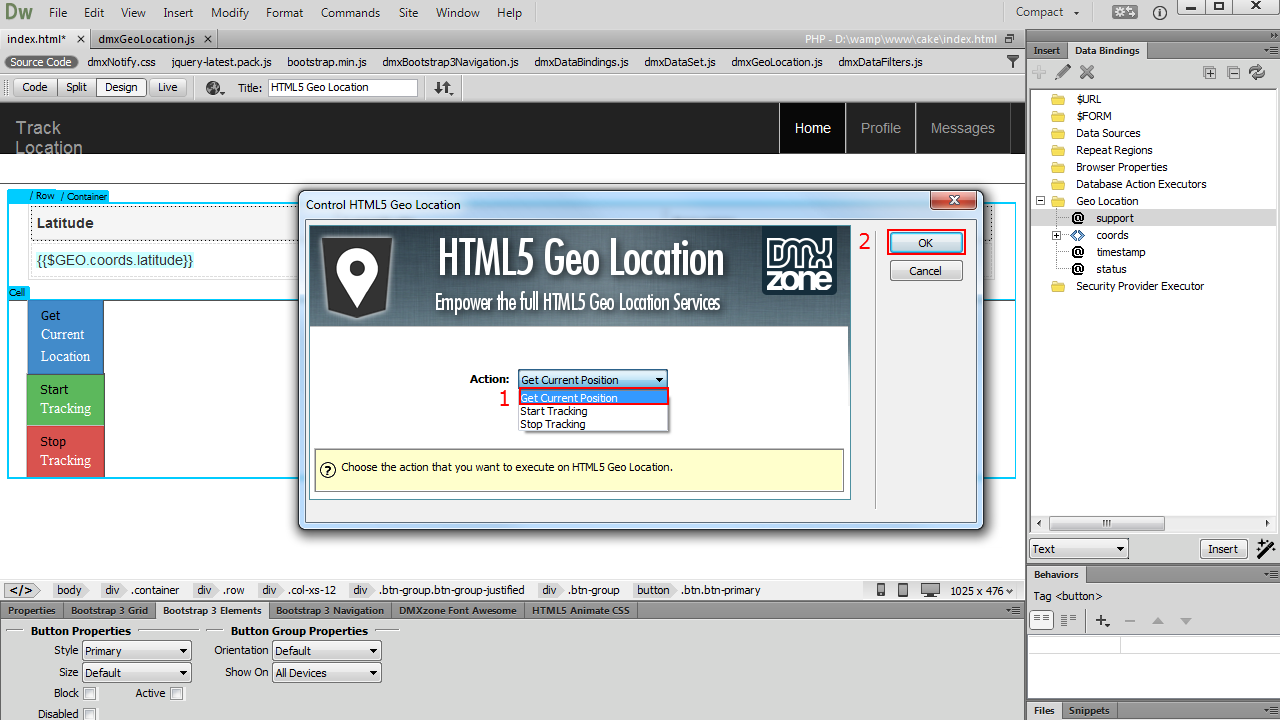Open the Style dropdown set to Primary
Screen dimensions: 1280x720
click(136, 651)
